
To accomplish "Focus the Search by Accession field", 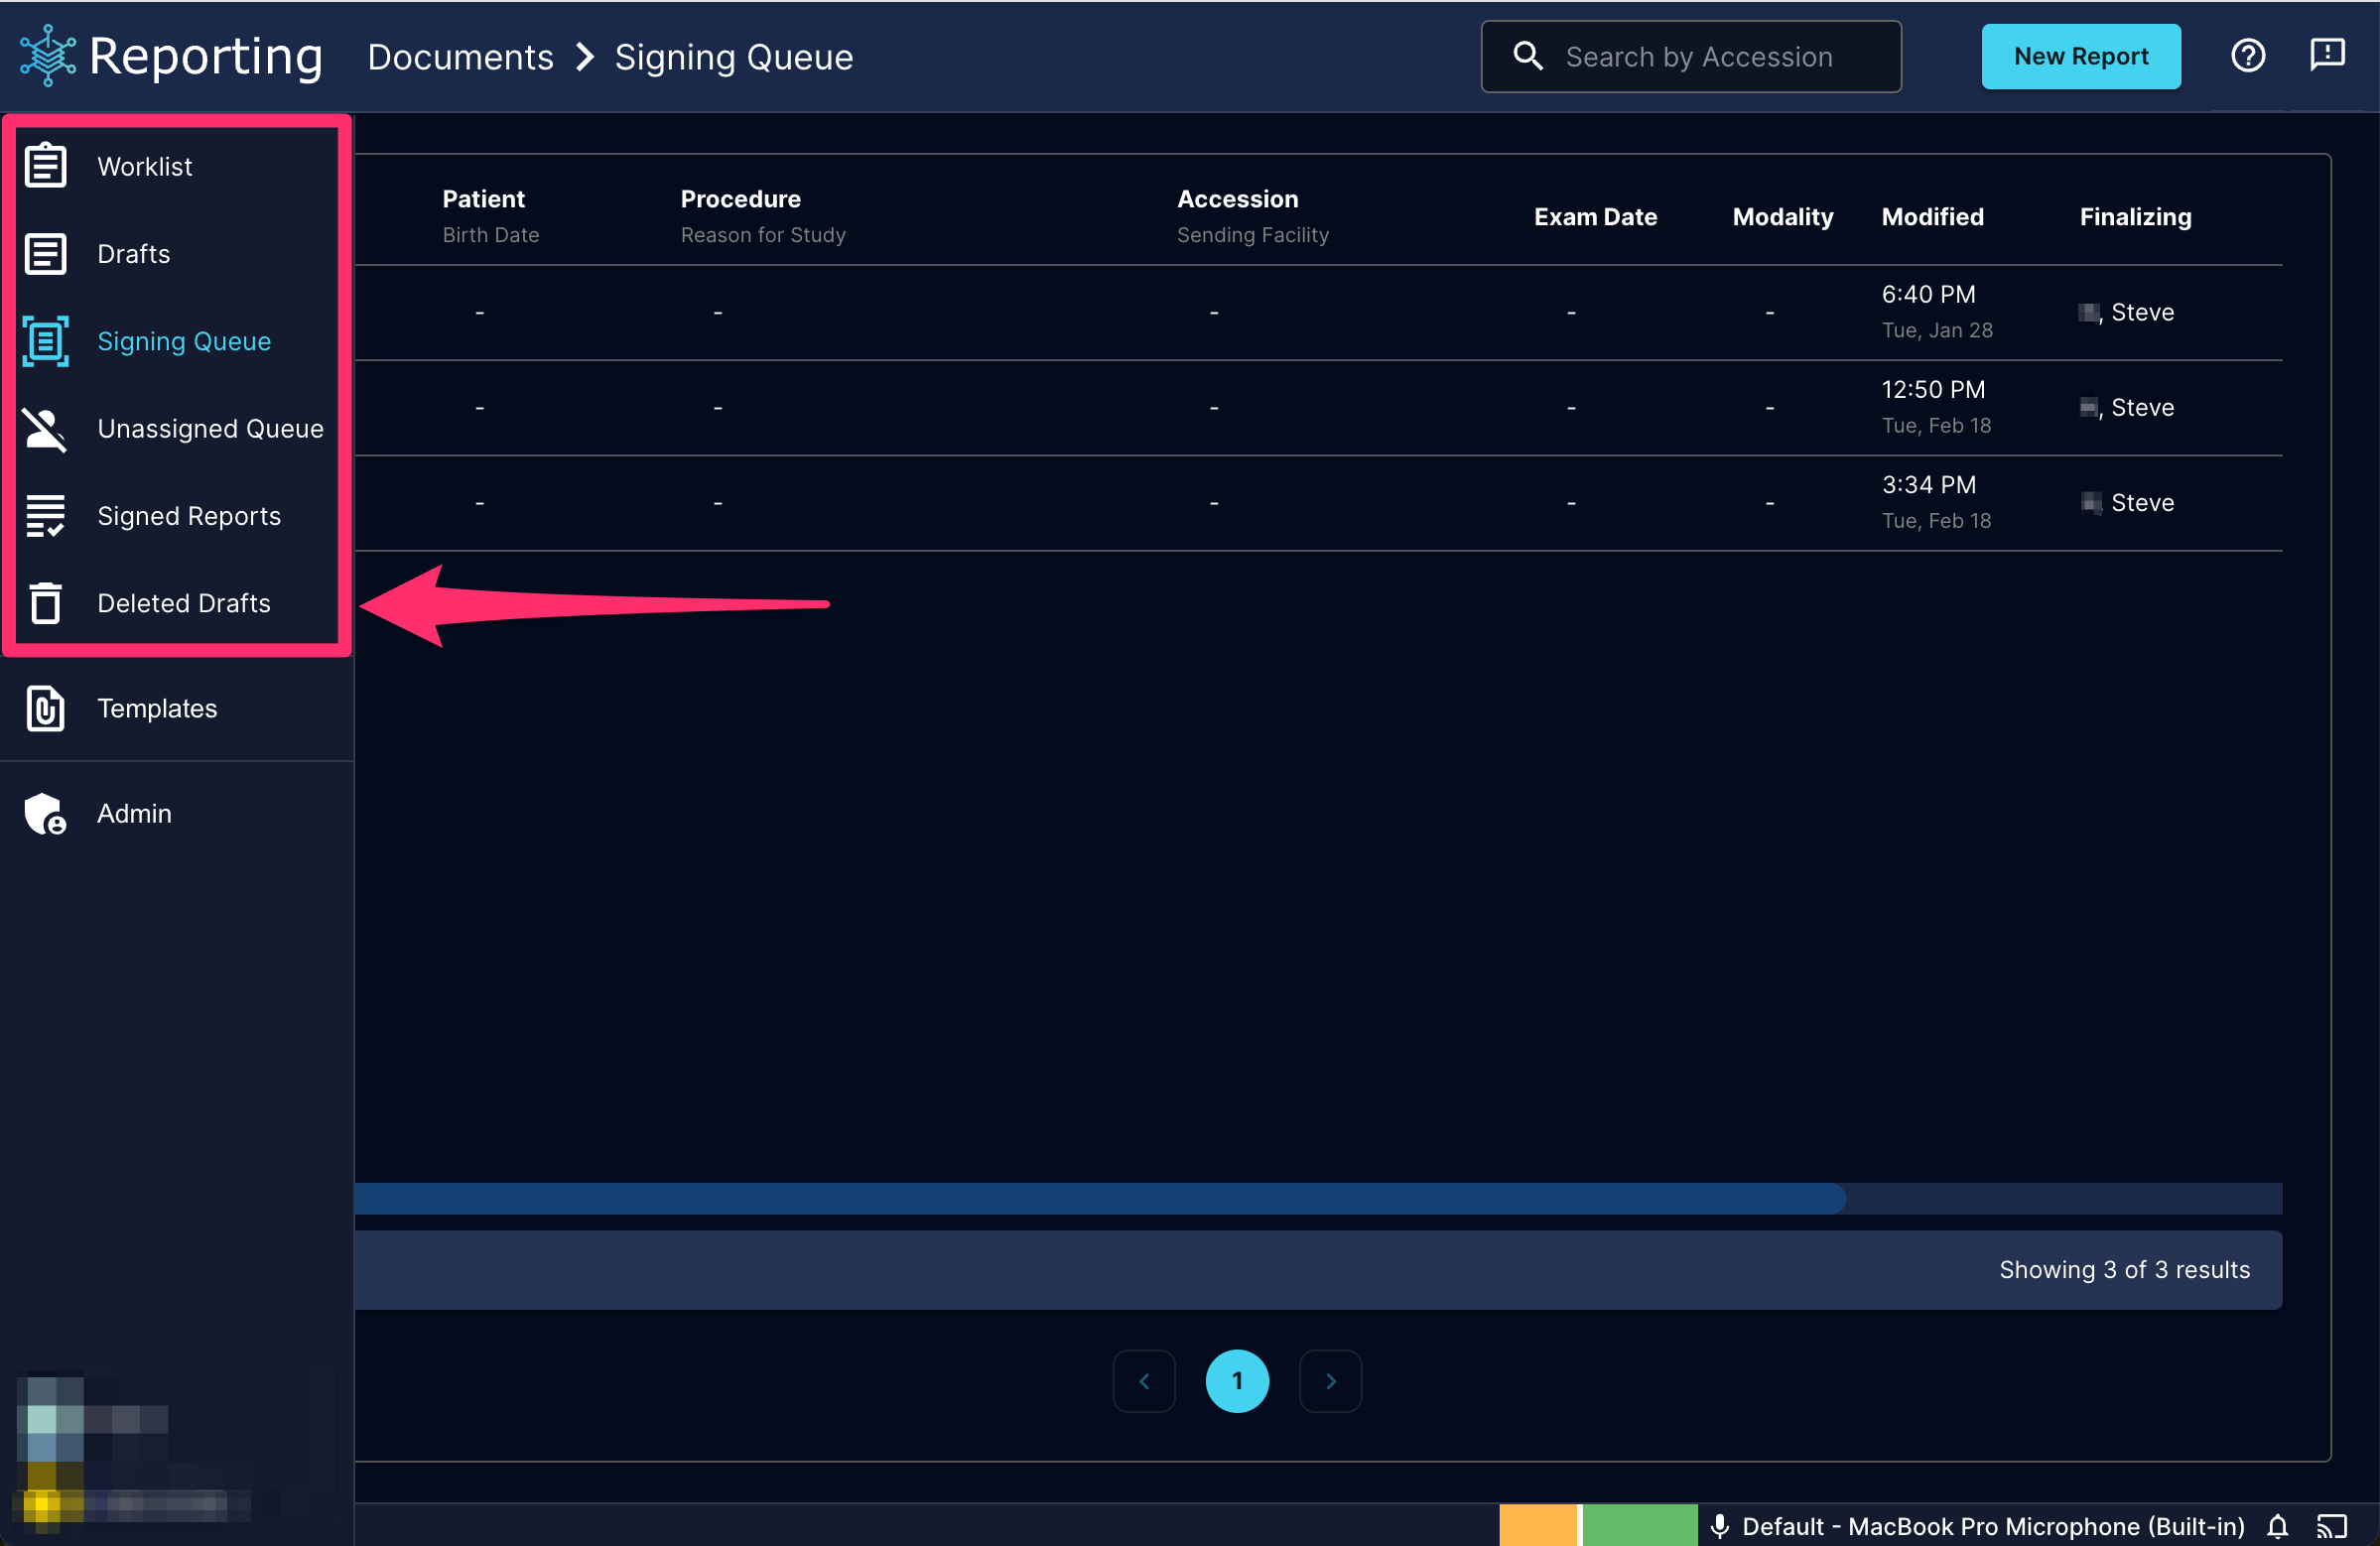I will (1691, 57).
